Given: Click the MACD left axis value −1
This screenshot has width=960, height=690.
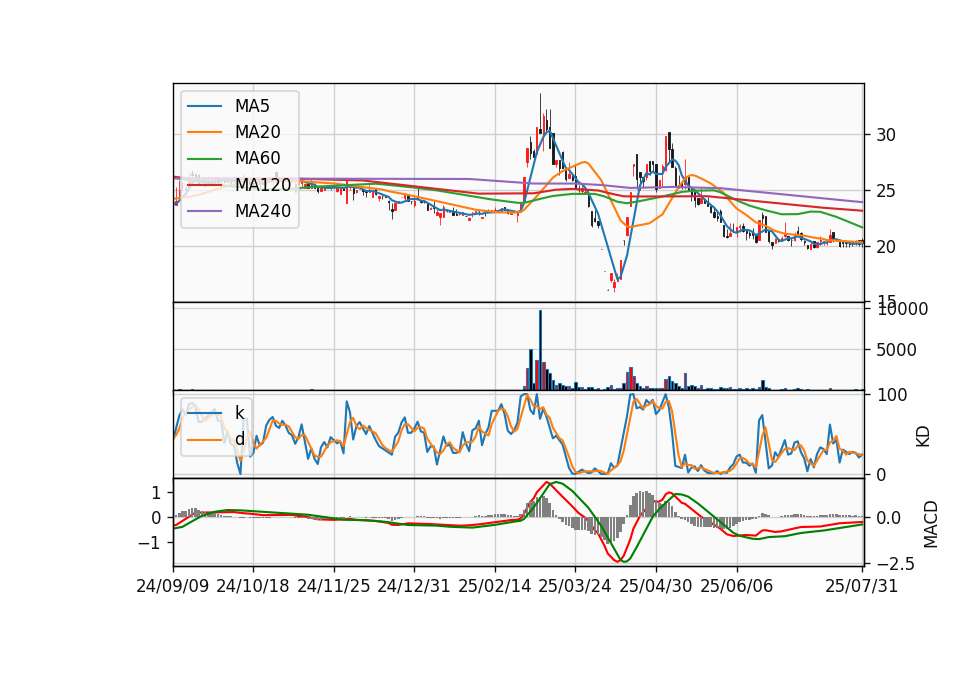Looking at the screenshot, I should (149, 543).
